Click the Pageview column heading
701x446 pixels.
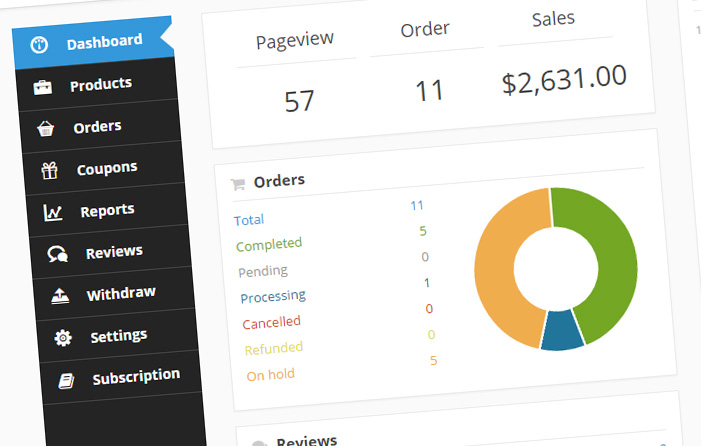[295, 41]
